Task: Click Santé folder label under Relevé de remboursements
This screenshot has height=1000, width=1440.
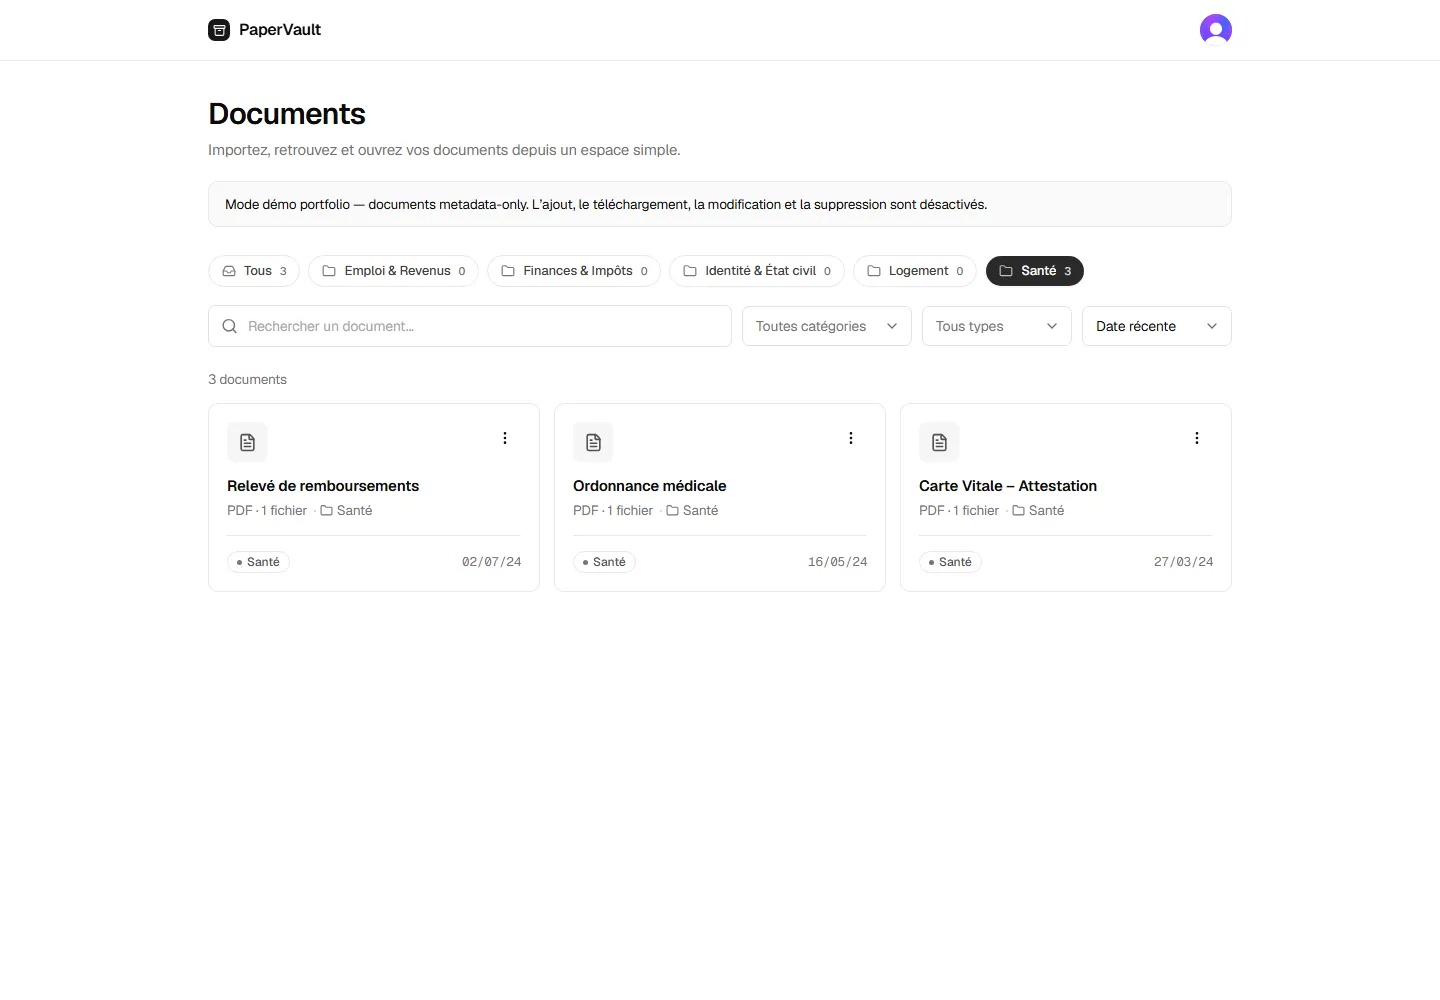Action: (x=346, y=511)
